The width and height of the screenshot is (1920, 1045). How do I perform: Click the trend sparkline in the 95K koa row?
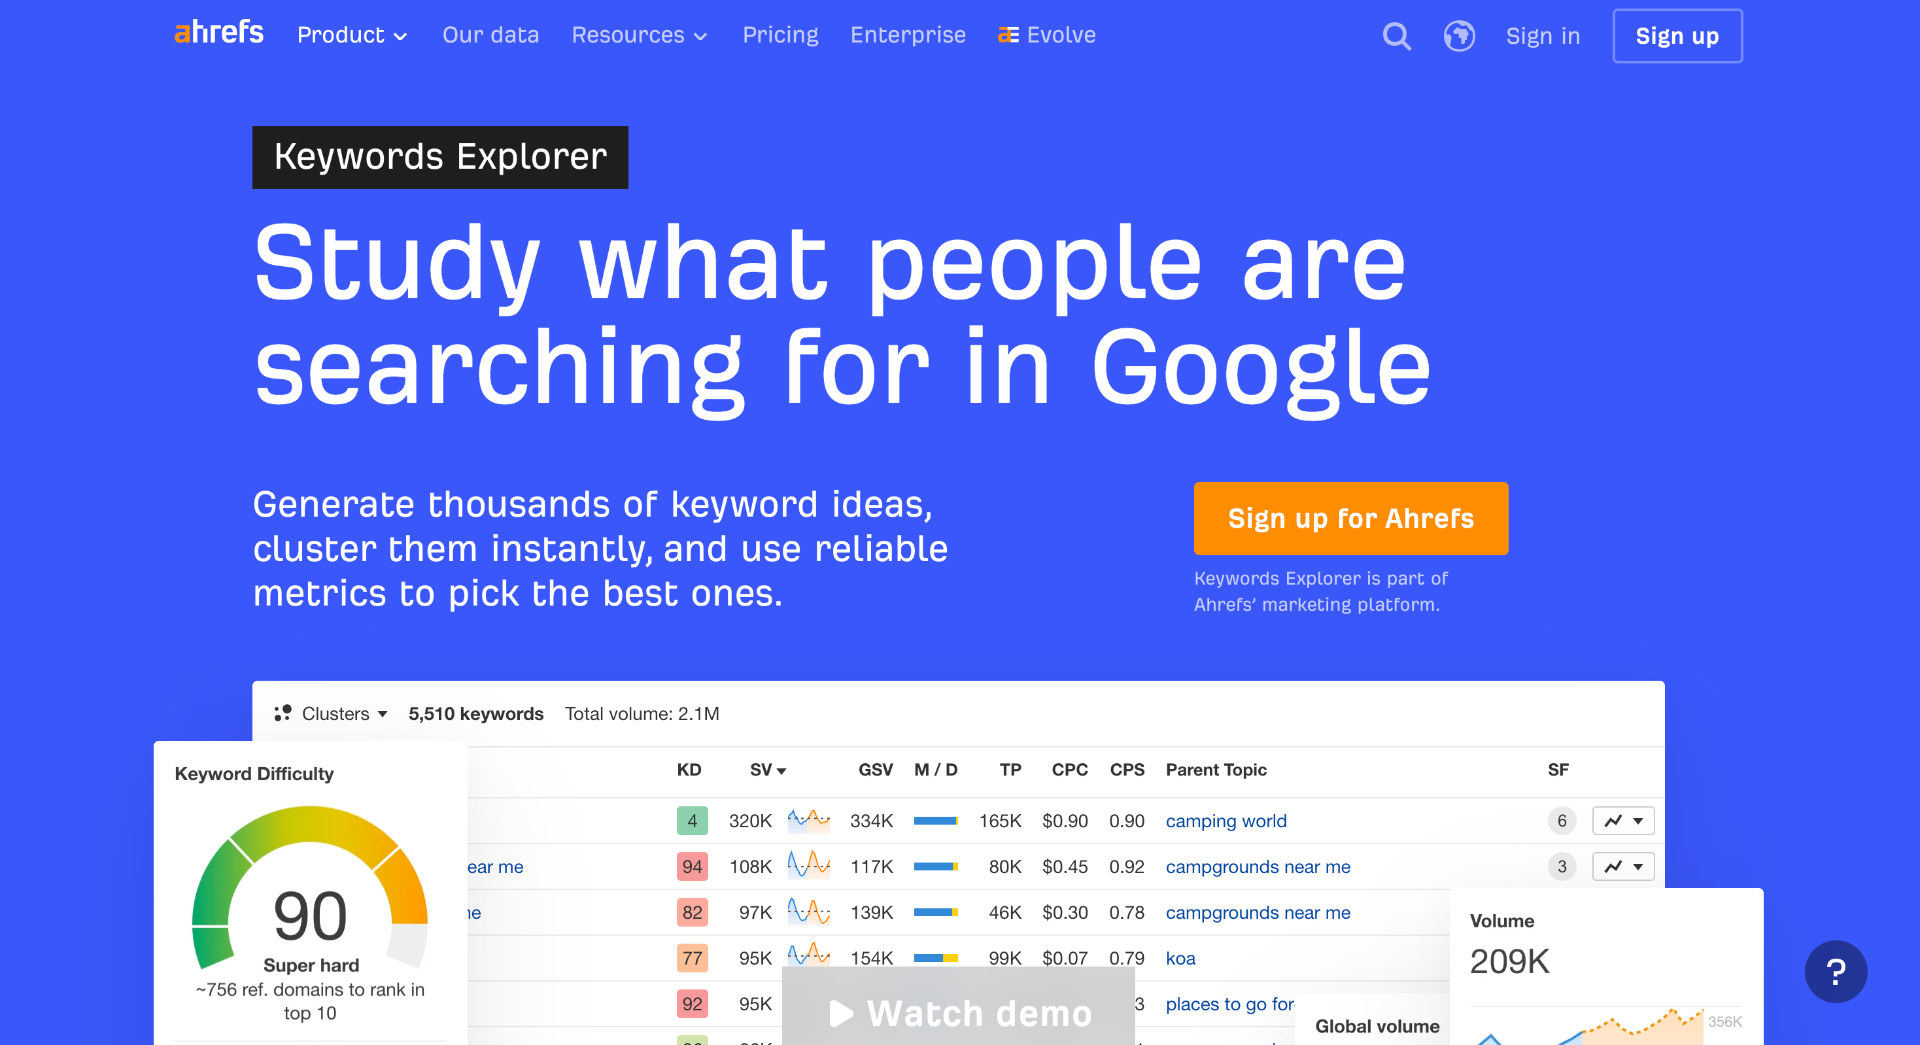click(x=809, y=956)
